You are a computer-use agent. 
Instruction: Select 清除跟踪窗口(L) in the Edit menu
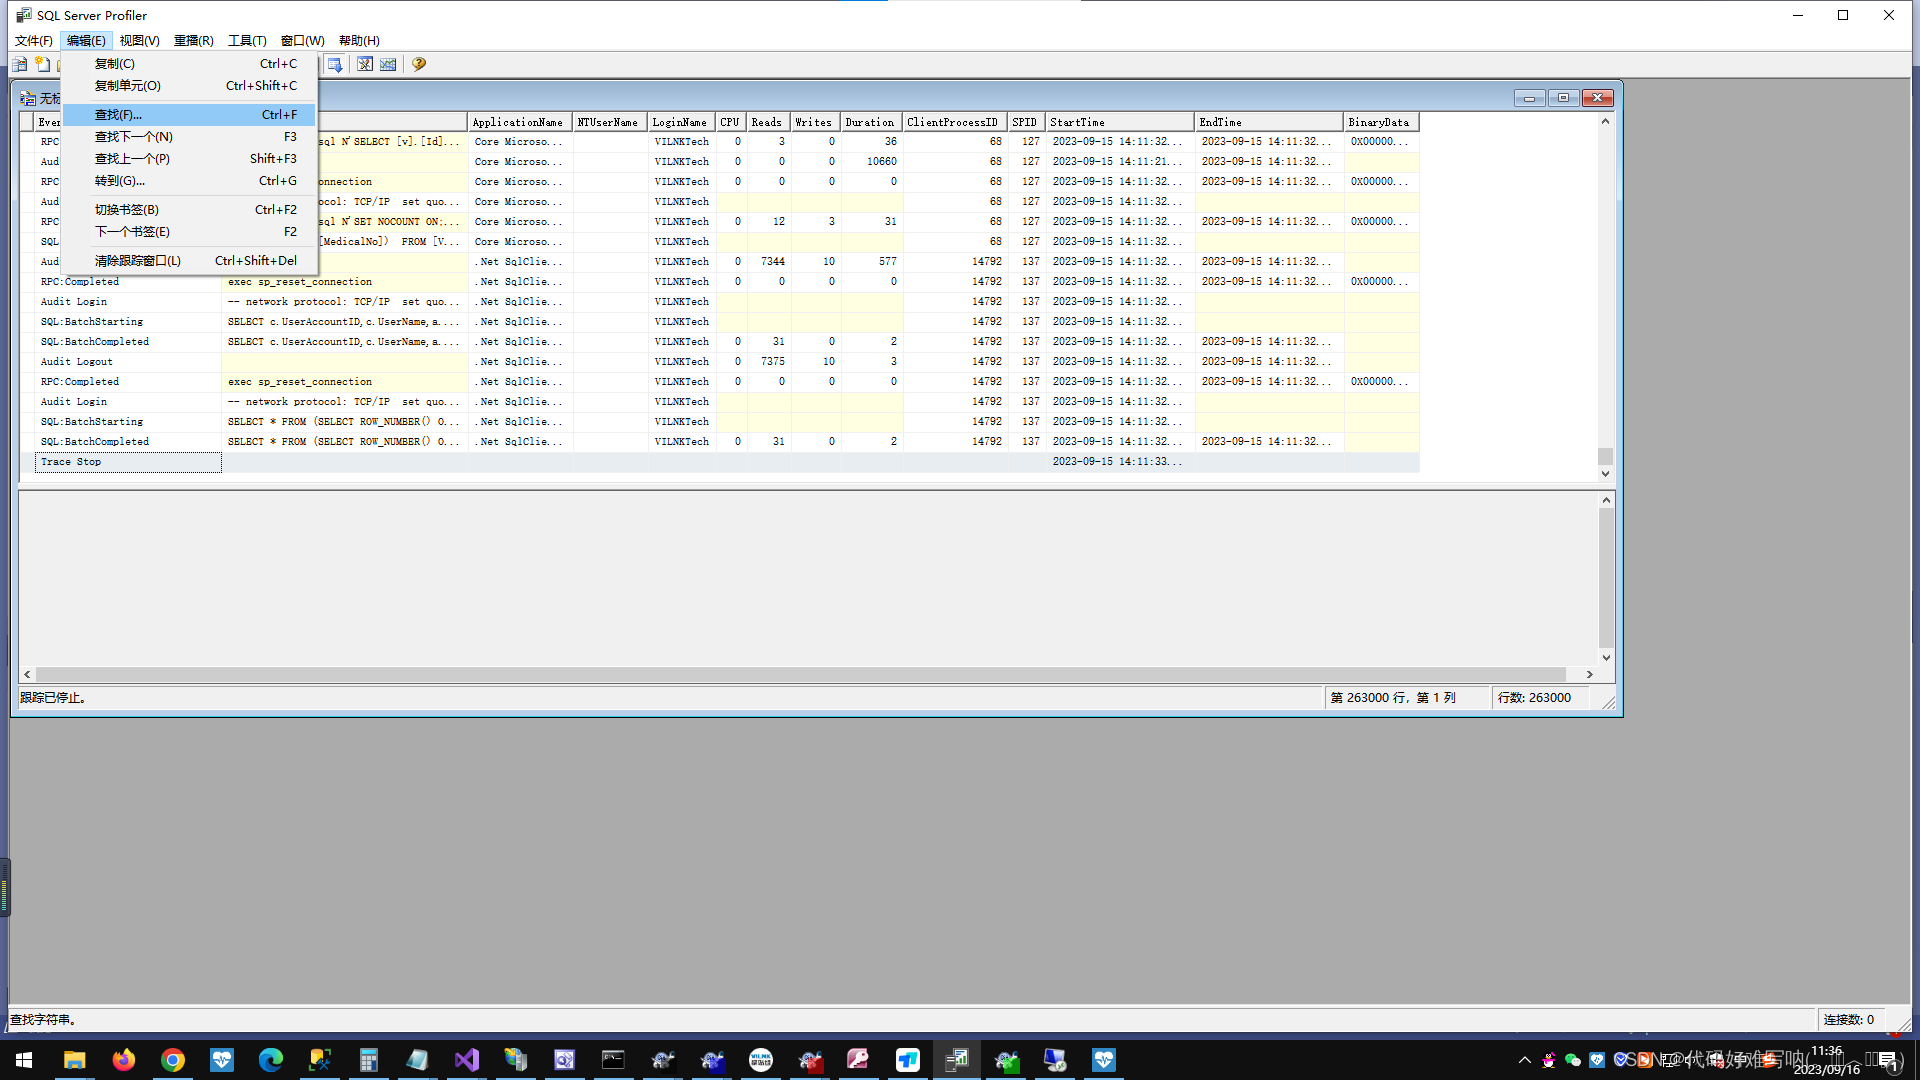(137, 260)
